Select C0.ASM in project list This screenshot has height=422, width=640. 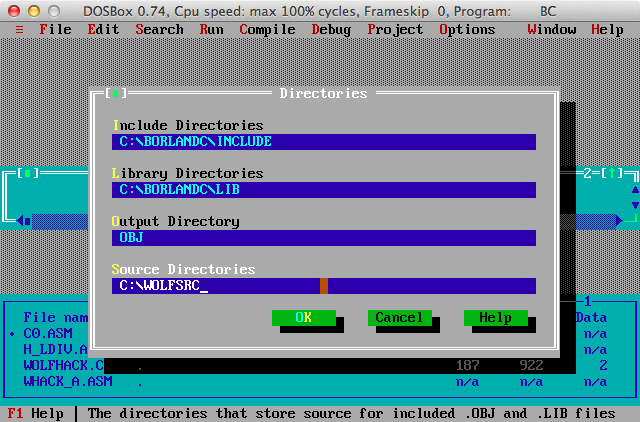point(48,333)
